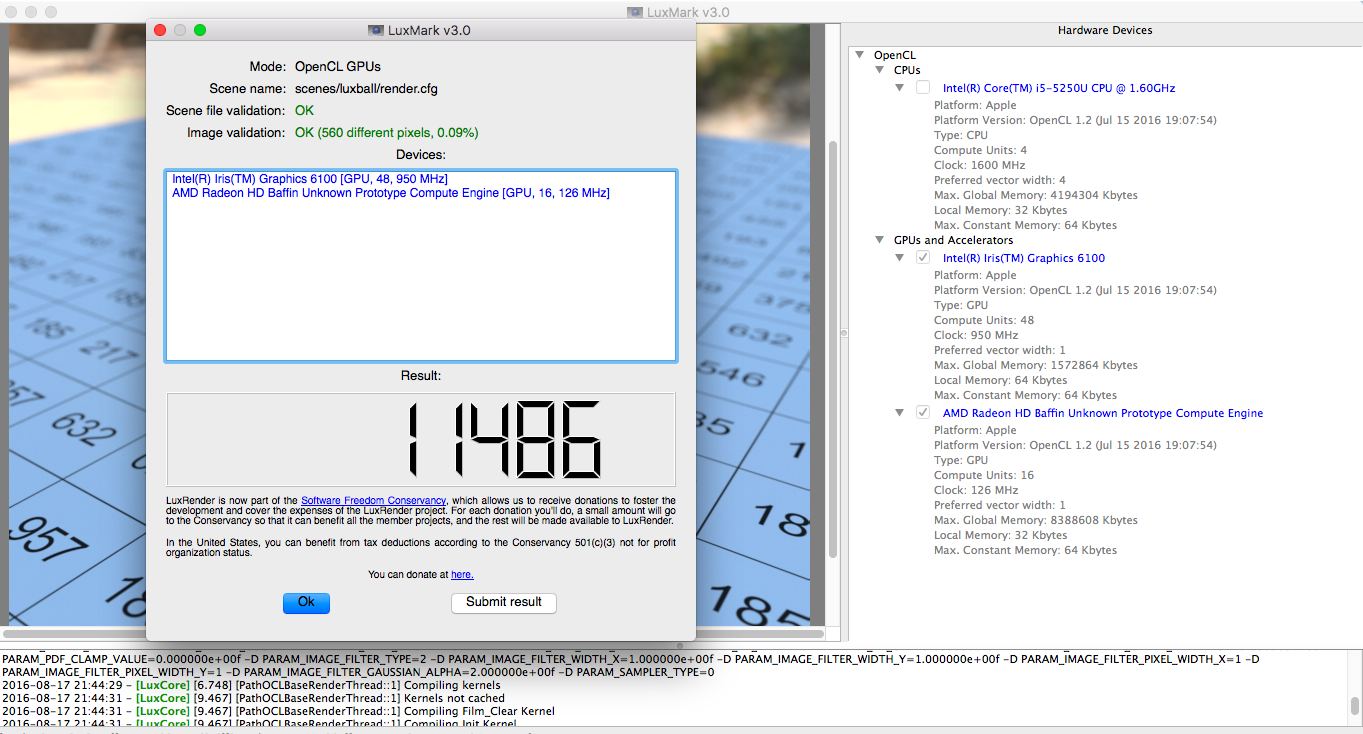
Task: Click the 'Clock: 126 MHz' row
Action: point(976,490)
